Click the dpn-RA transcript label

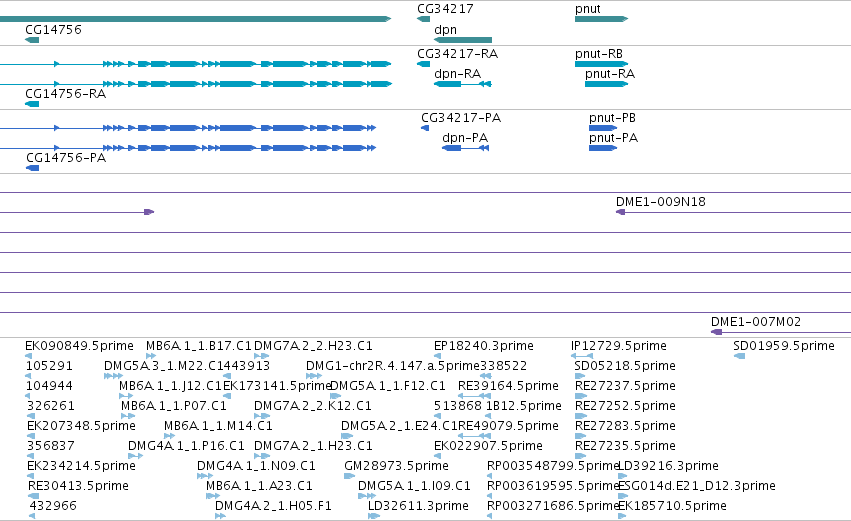click(x=458, y=74)
